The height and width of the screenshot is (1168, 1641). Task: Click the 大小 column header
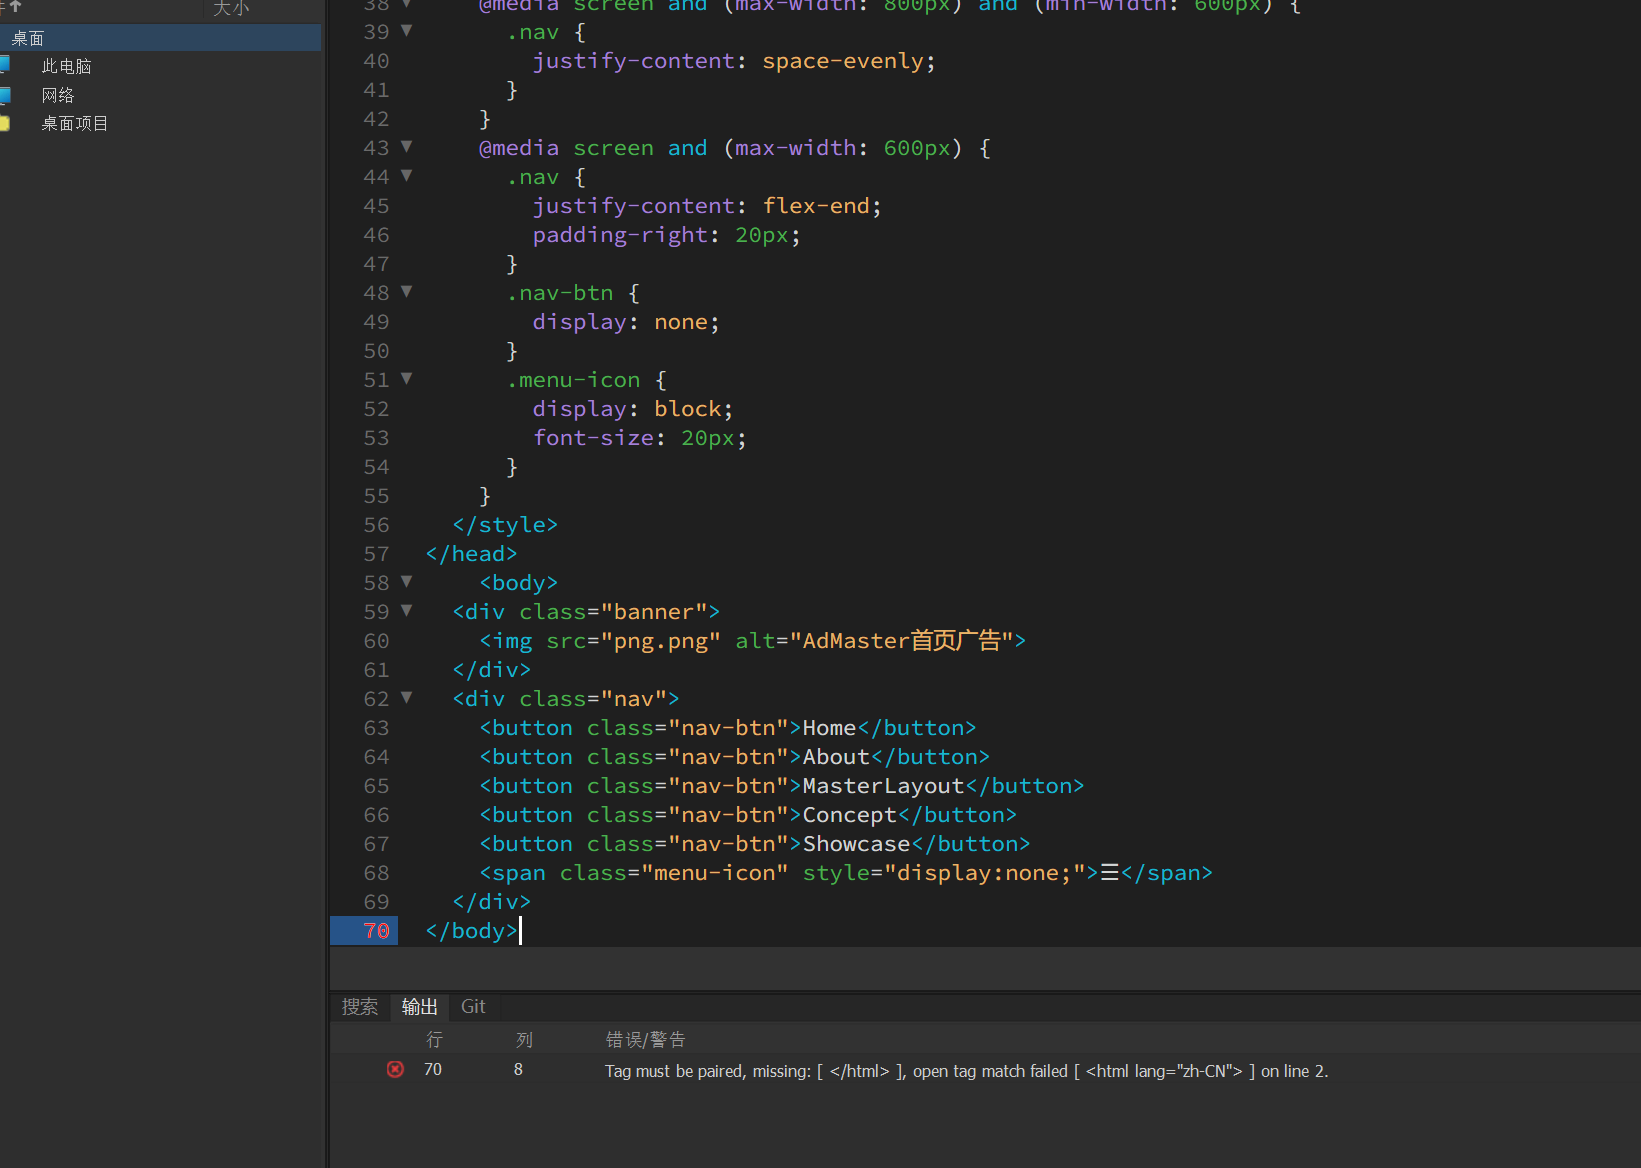[x=231, y=8]
